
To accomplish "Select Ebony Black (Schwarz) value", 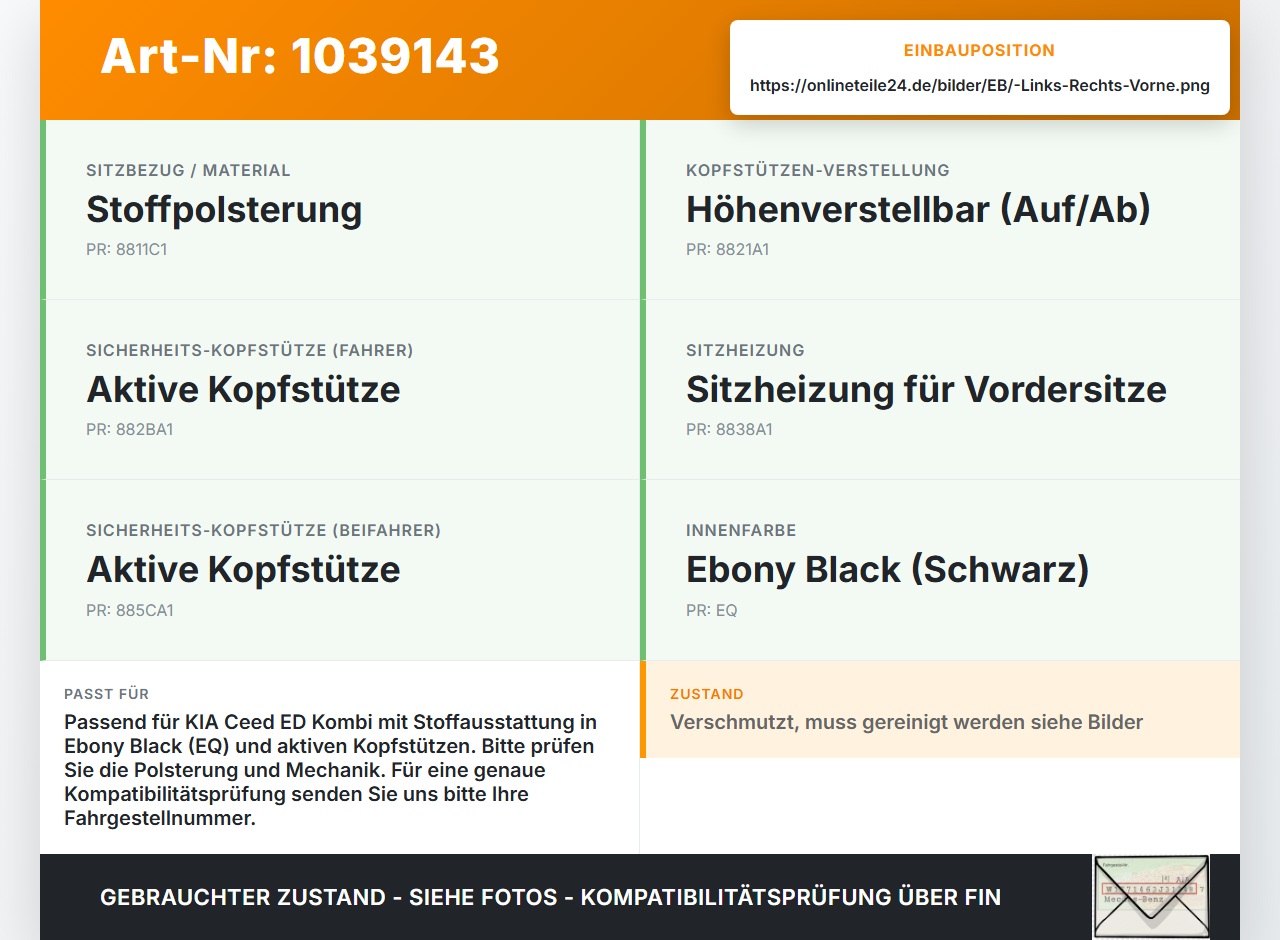I will pos(888,570).
